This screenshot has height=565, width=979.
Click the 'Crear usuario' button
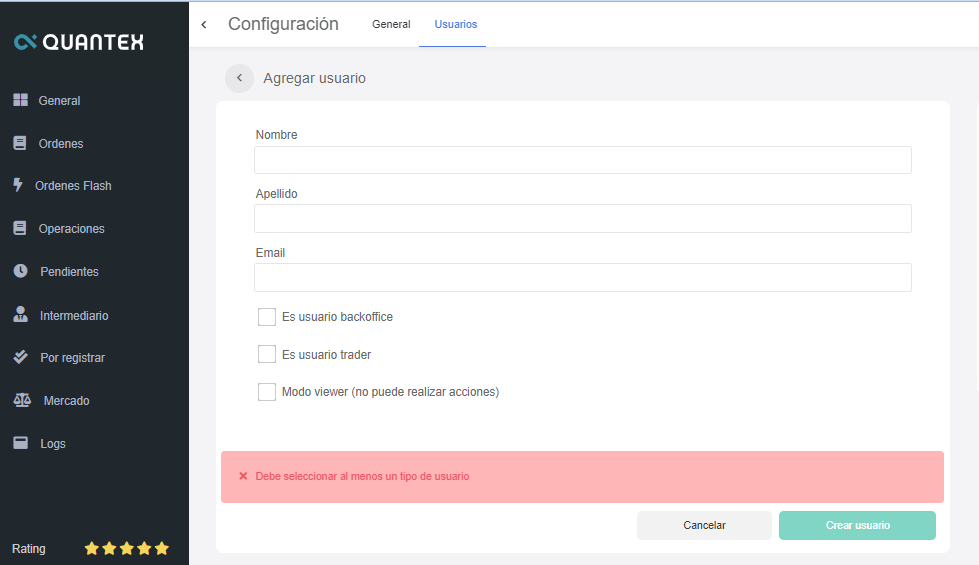pyautogui.click(x=857, y=525)
